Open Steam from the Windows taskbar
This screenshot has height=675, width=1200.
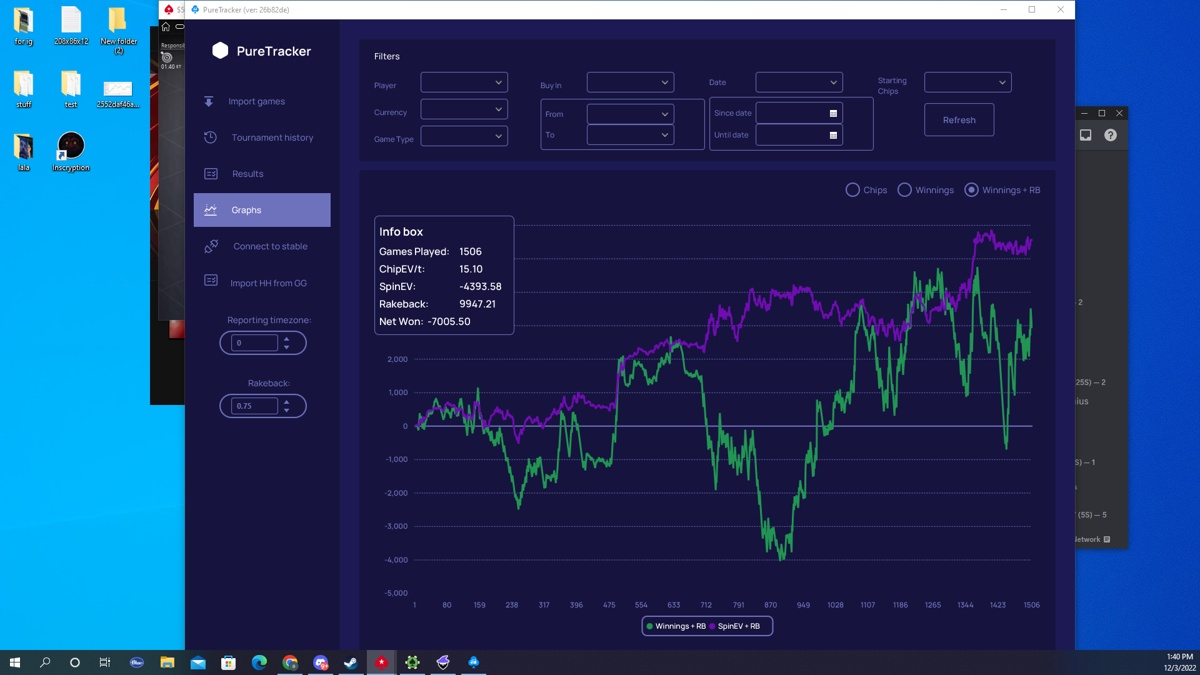[351, 662]
